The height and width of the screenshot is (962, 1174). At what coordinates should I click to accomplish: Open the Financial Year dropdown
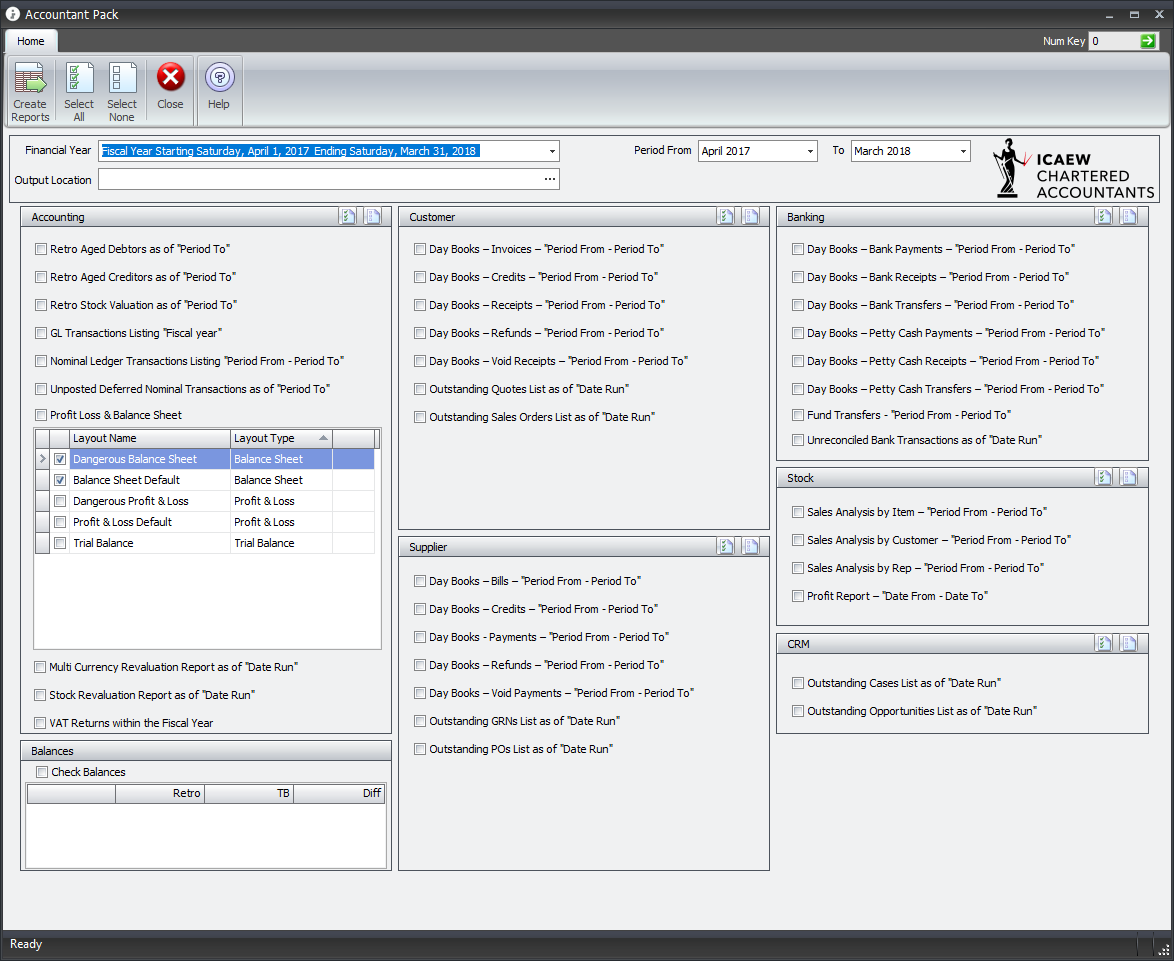click(x=551, y=151)
